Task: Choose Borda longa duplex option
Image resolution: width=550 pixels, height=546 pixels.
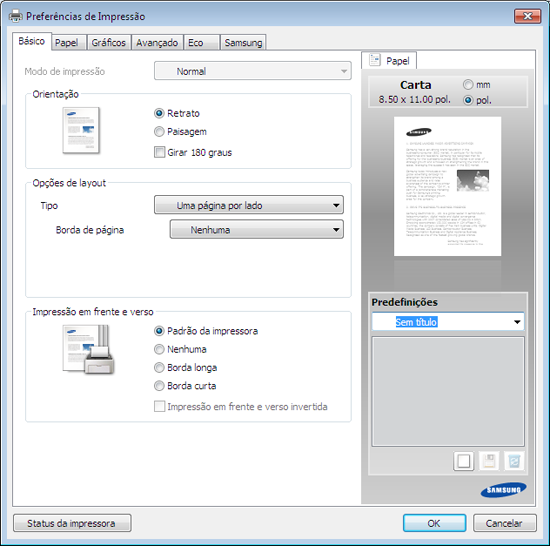Action: (x=159, y=368)
